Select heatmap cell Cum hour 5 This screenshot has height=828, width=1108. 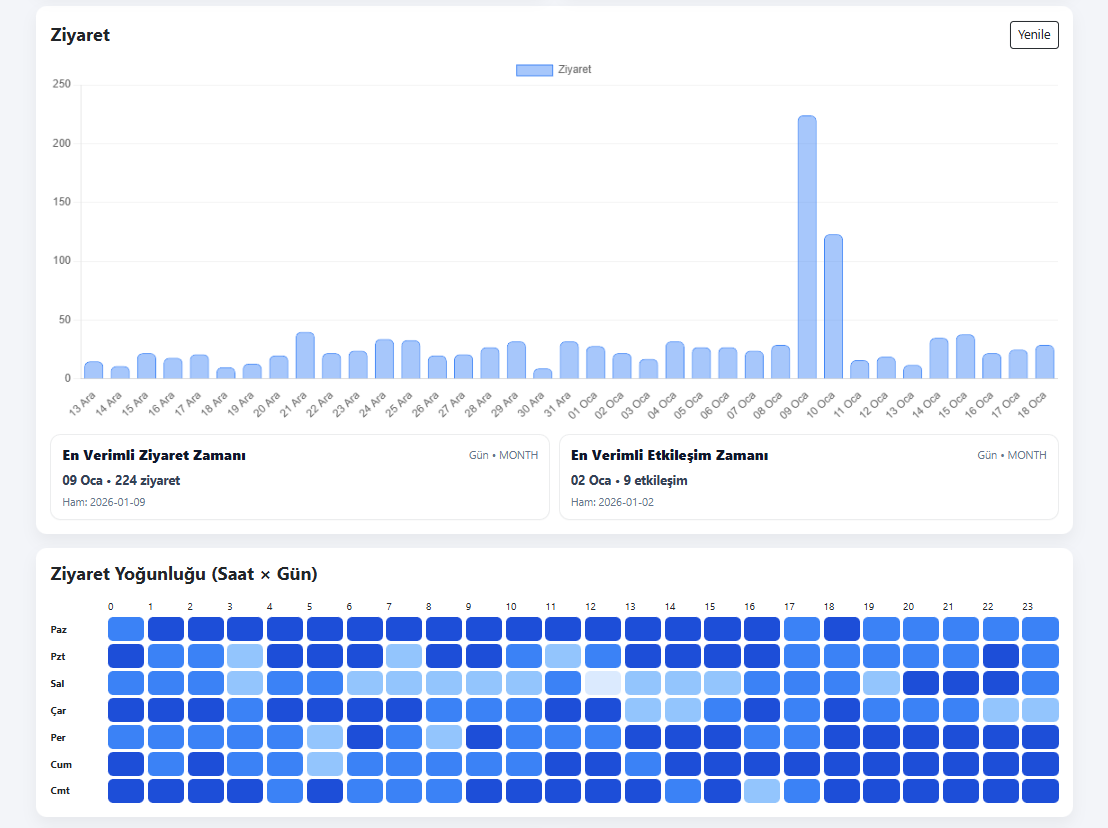point(324,764)
